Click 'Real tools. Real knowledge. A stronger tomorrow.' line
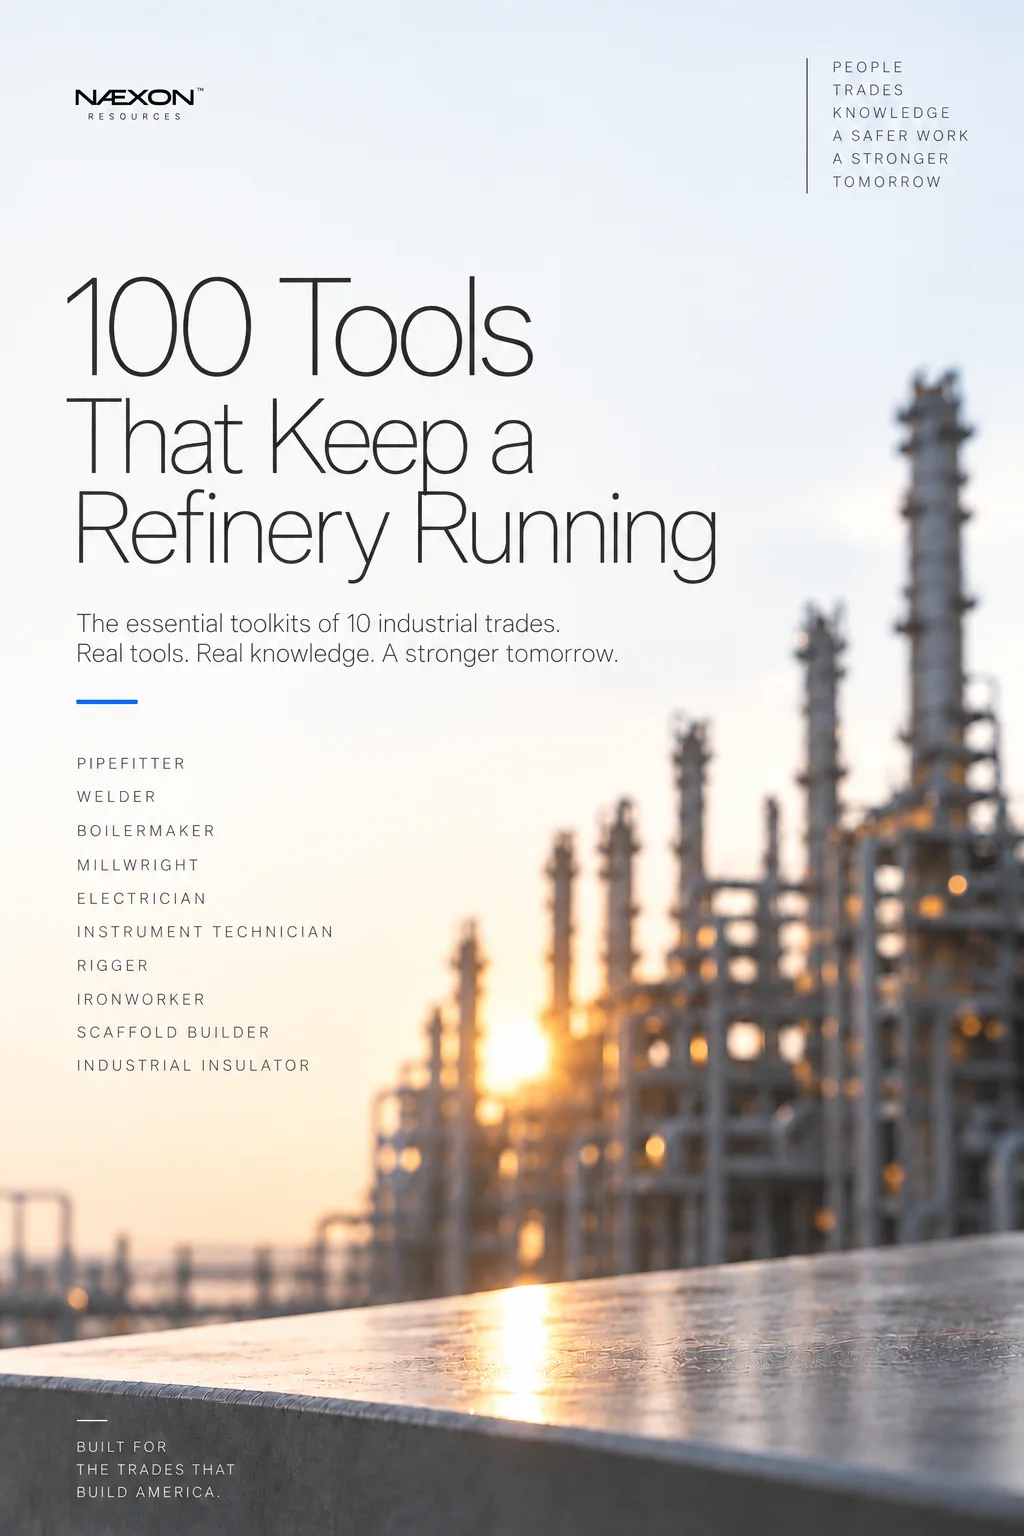This screenshot has height=1536, width=1024. [347, 654]
